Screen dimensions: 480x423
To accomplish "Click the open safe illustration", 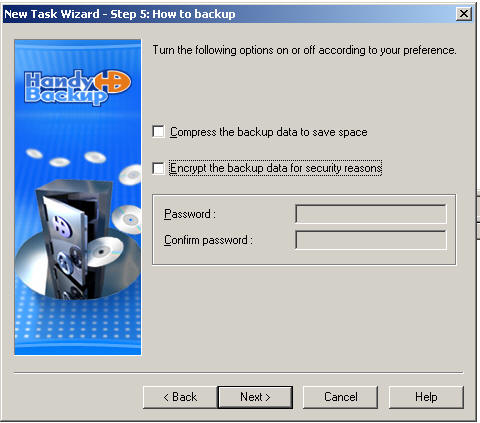I will [68, 238].
